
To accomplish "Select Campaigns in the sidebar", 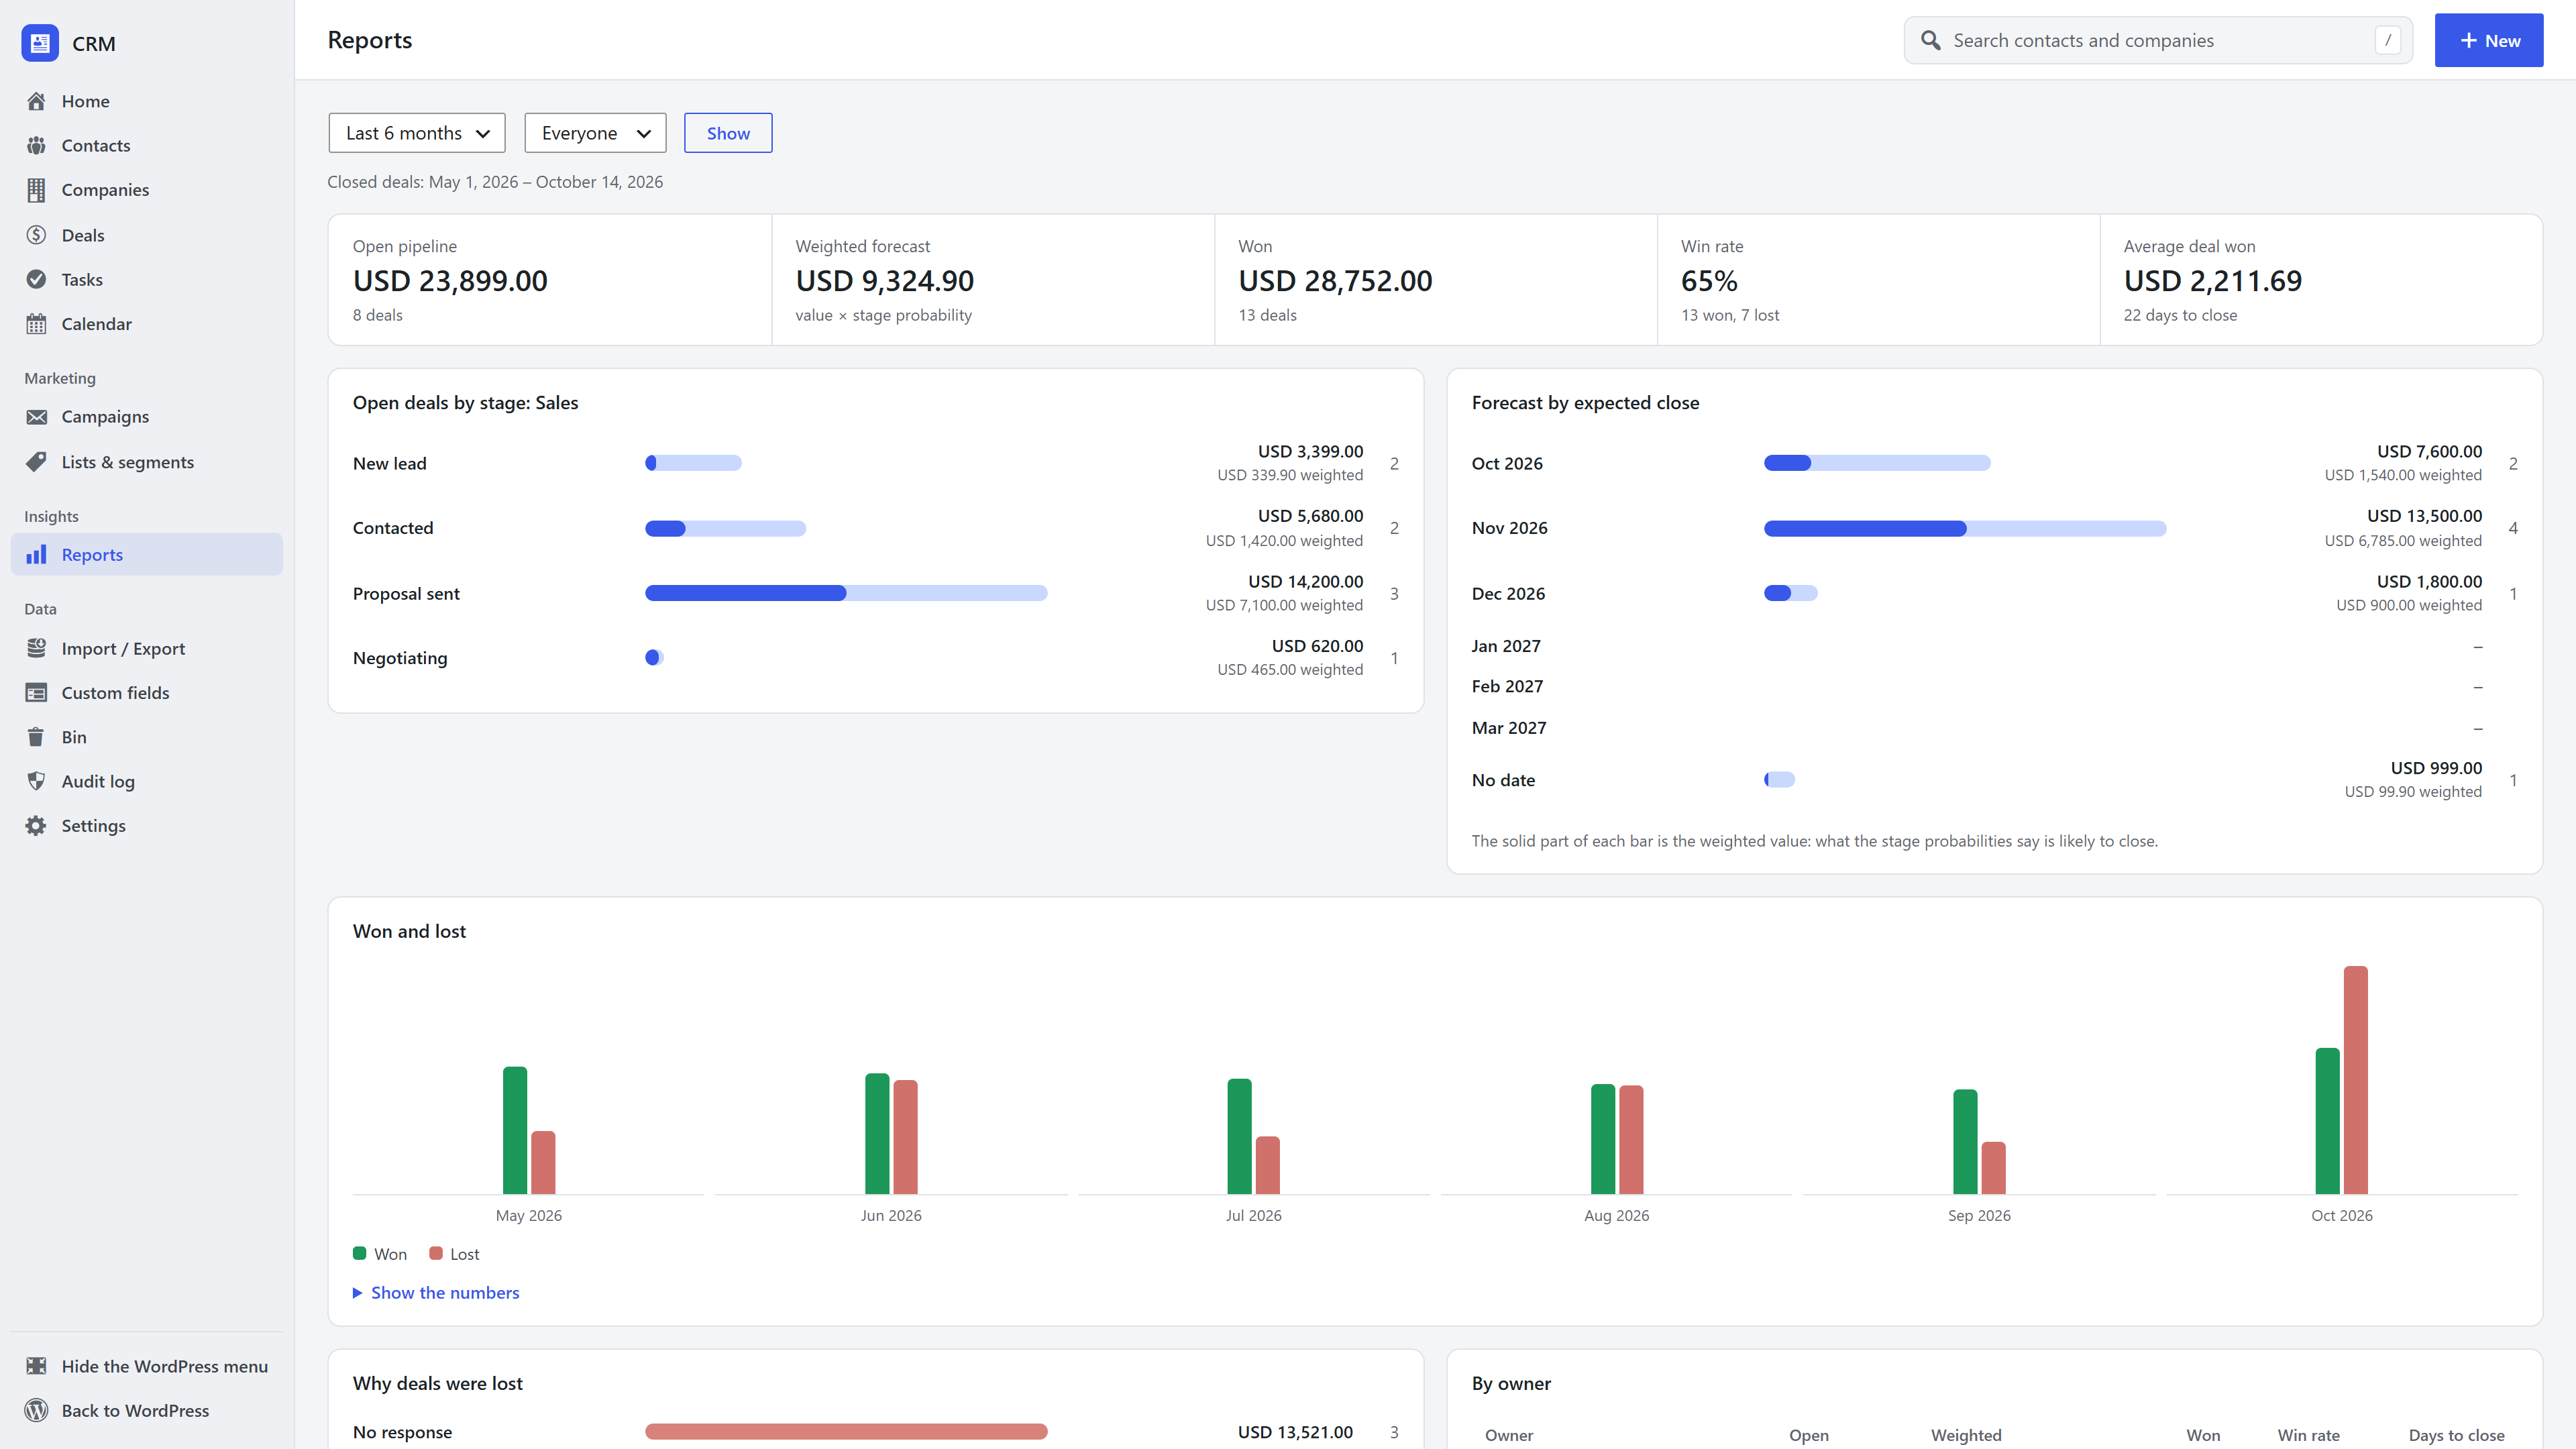I will coord(147,417).
